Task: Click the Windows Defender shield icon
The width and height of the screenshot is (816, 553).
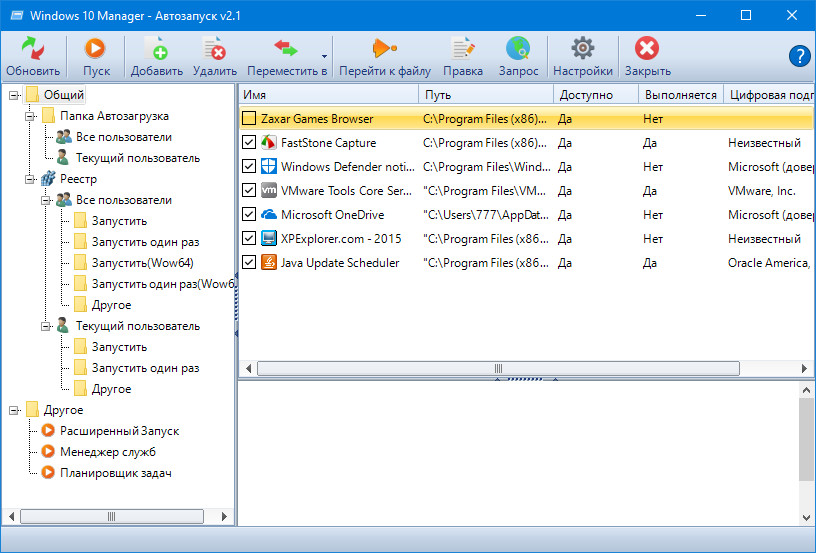Action: 269,166
